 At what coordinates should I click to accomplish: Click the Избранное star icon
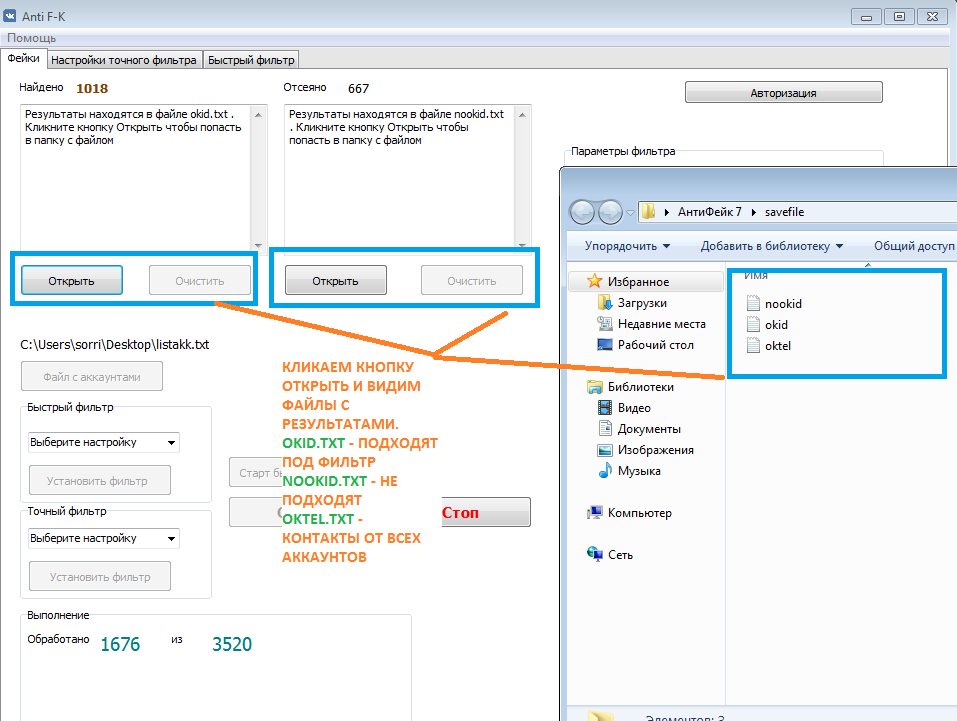pyautogui.click(x=594, y=281)
